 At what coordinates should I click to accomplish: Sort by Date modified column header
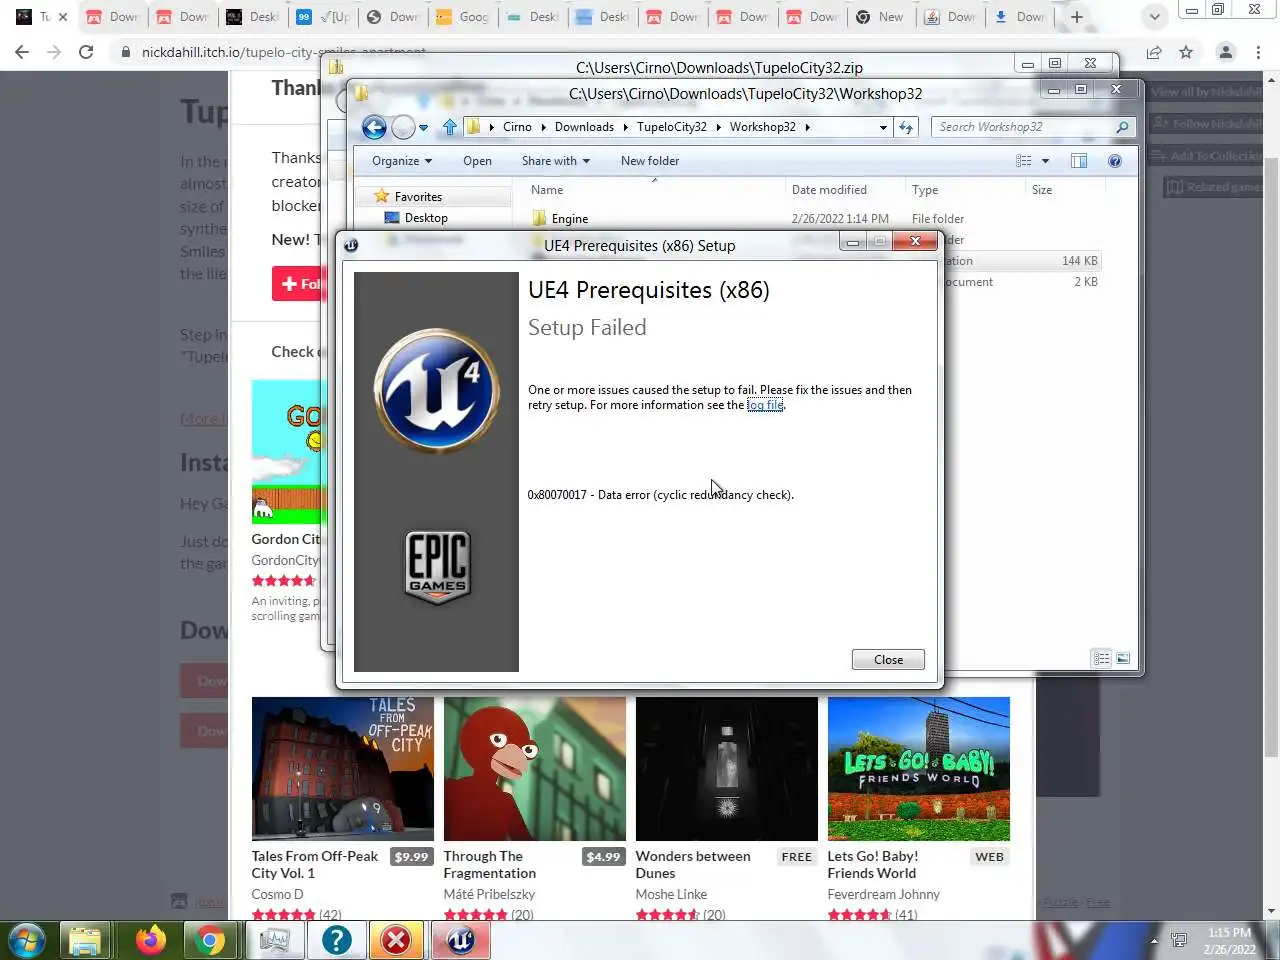pos(829,190)
